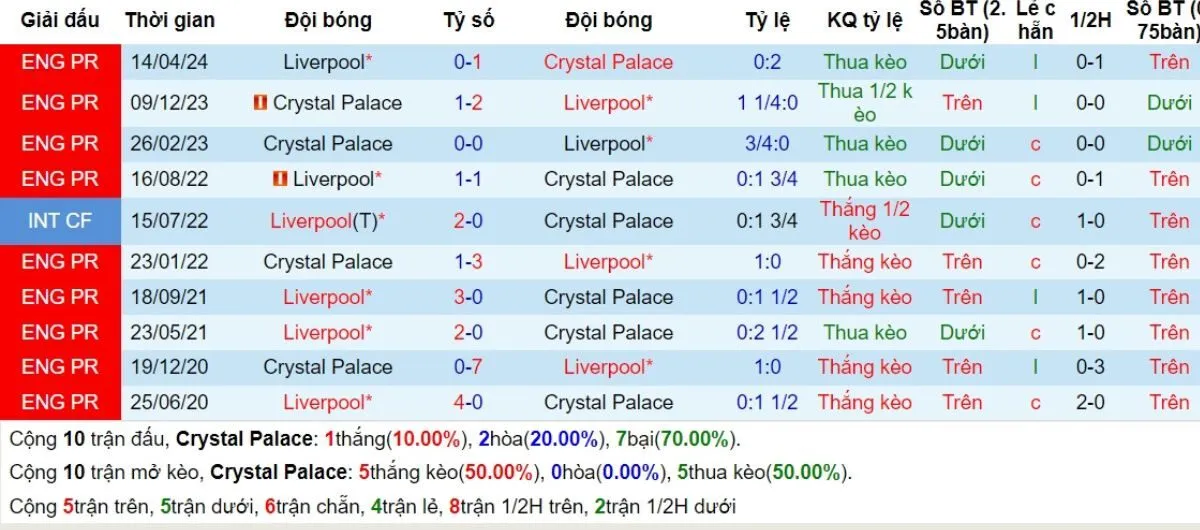The width and height of the screenshot is (1200, 530).
Task: Click the 'KQ tỷ lệ' column header
Action: 864,21
